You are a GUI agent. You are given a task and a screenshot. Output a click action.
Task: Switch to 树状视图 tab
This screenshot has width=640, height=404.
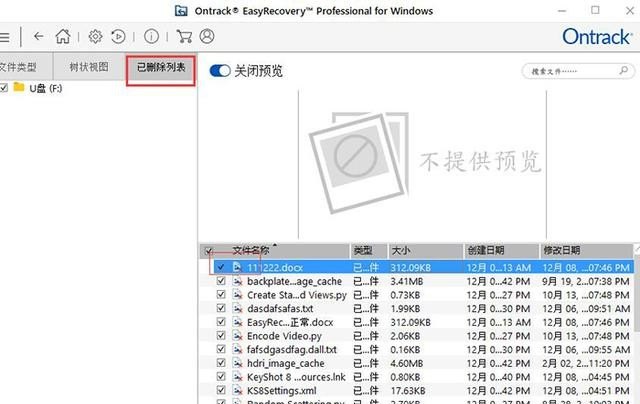[89, 67]
